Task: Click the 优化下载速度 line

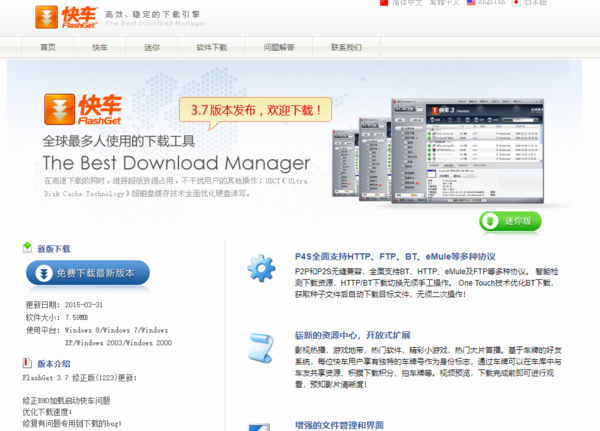Action: click(47, 412)
